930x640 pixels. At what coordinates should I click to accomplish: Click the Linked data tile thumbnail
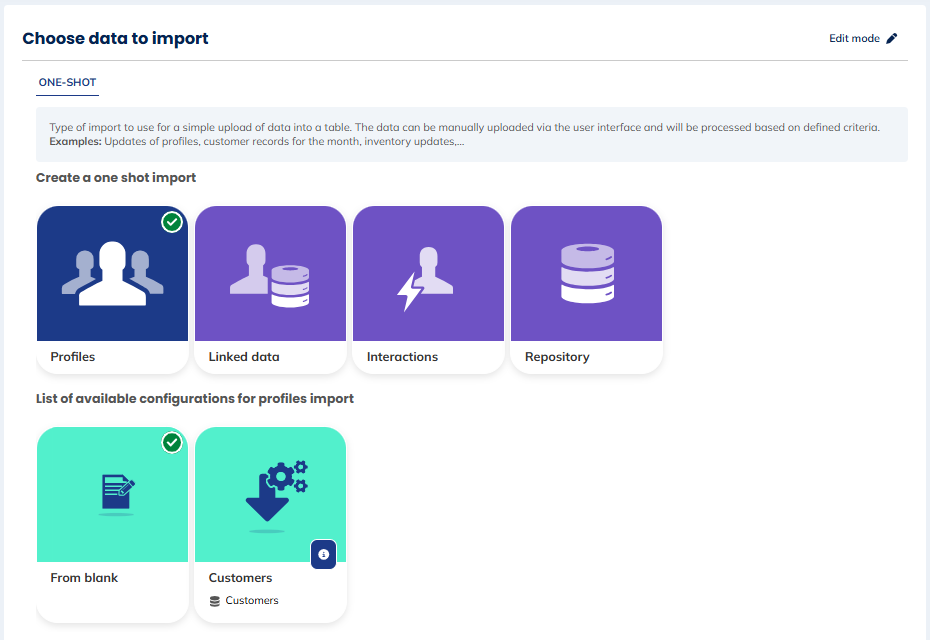point(270,273)
